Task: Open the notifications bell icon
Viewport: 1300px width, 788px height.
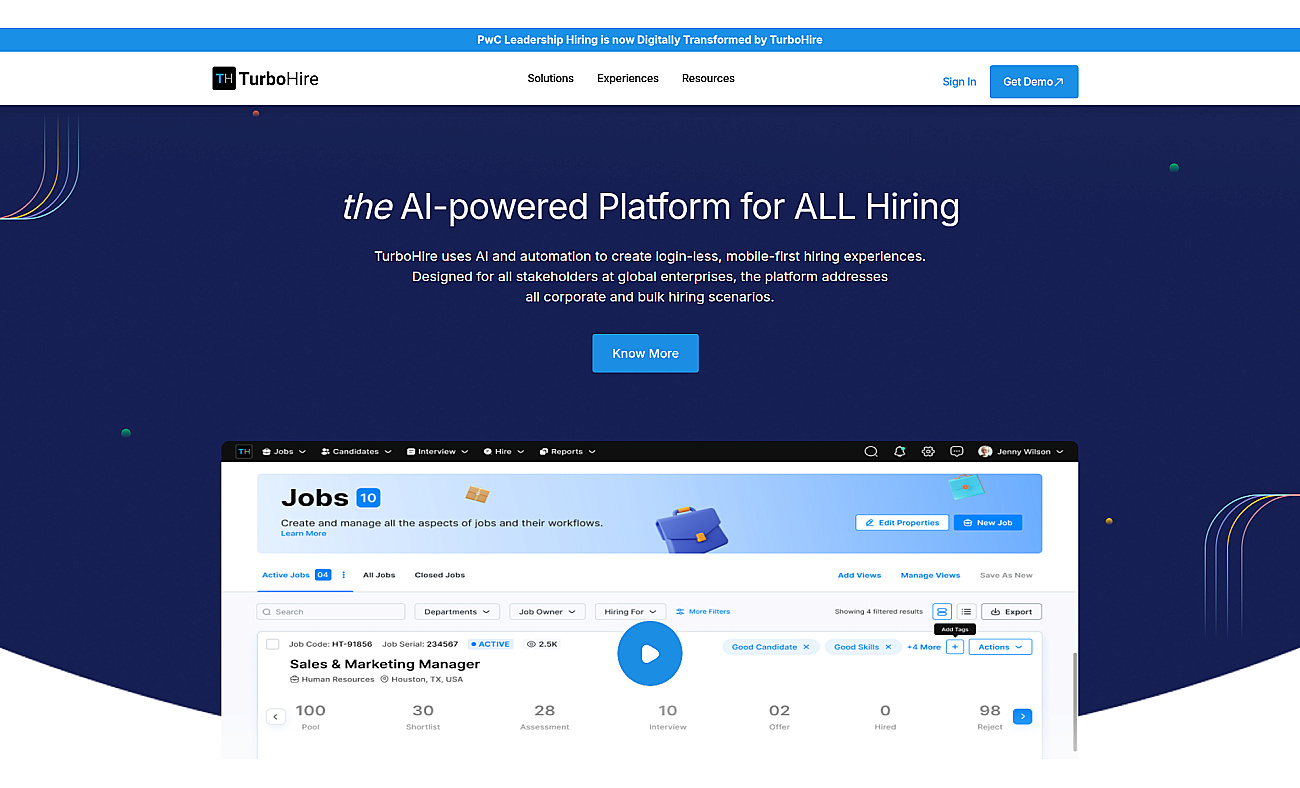Action: (x=900, y=452)
